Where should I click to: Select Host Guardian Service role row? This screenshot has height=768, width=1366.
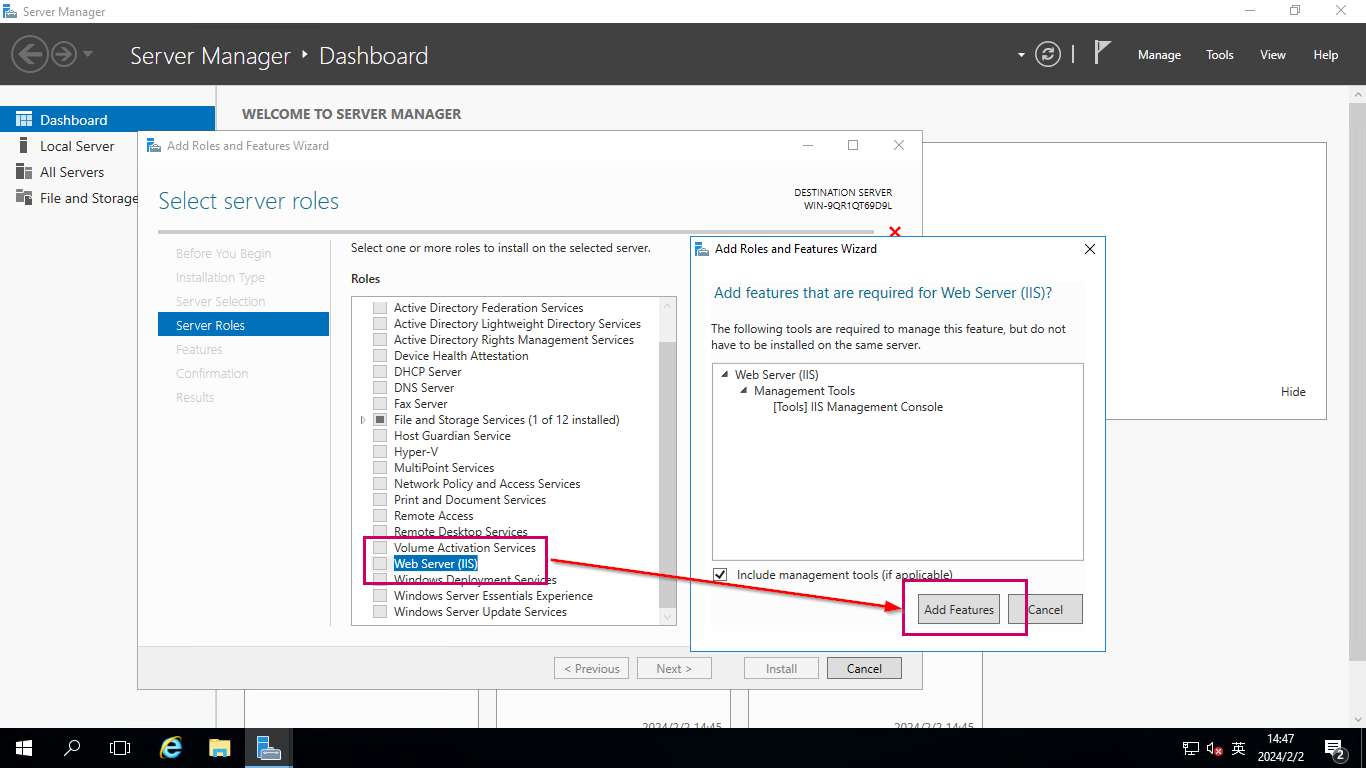tap(452, 436)
